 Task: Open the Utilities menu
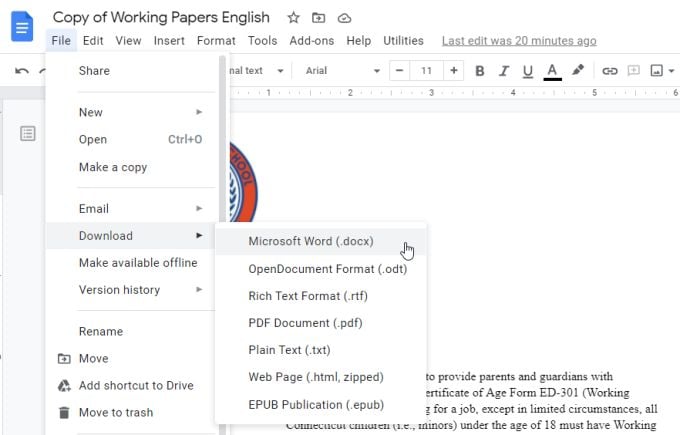(403, 40)
